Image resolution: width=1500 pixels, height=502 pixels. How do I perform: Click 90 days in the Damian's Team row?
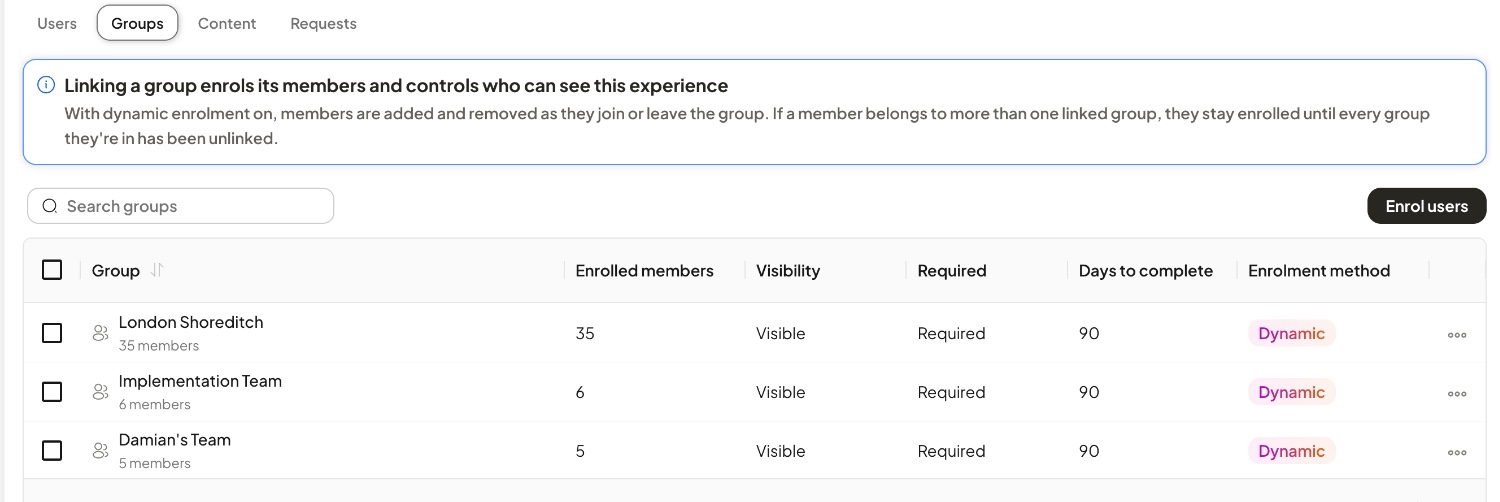tap(1089, 451)
